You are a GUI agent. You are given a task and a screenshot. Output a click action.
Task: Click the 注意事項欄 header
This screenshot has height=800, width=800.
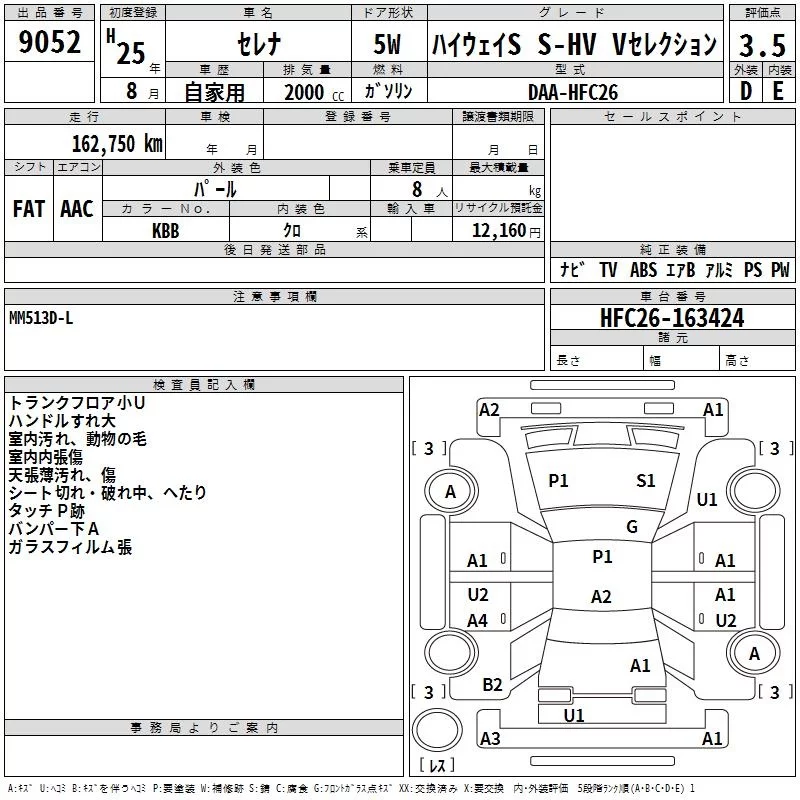pos(275,296)
